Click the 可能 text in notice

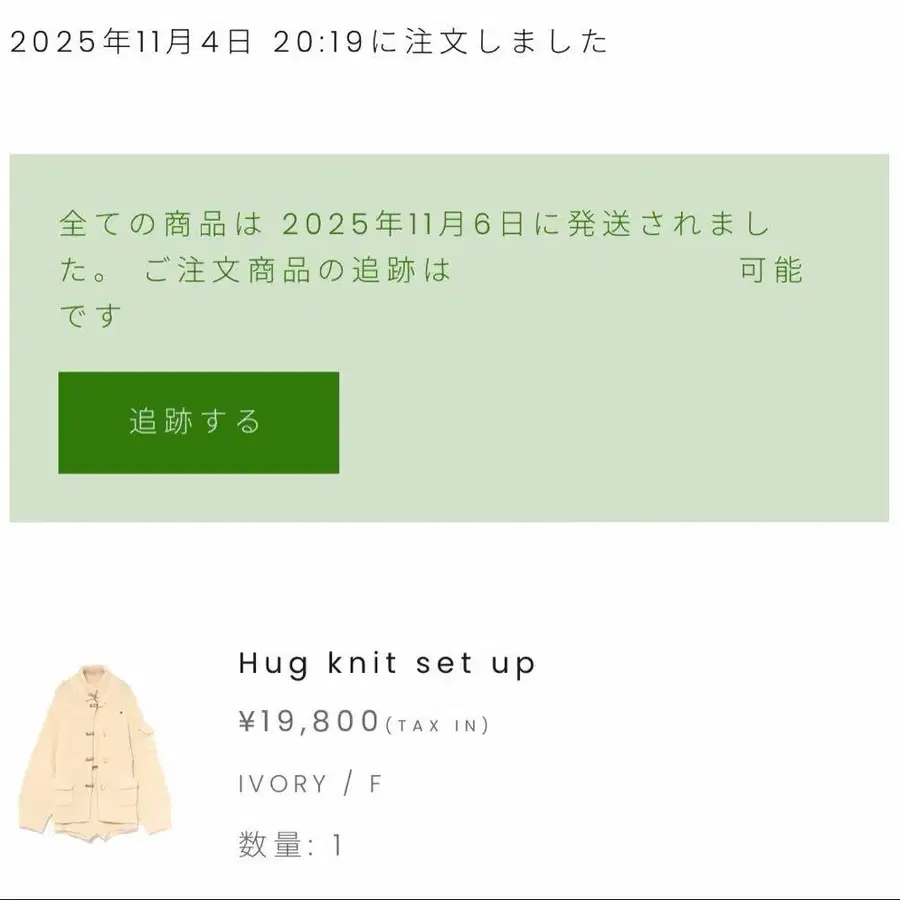pyautogui.click(x=770, y=270)
